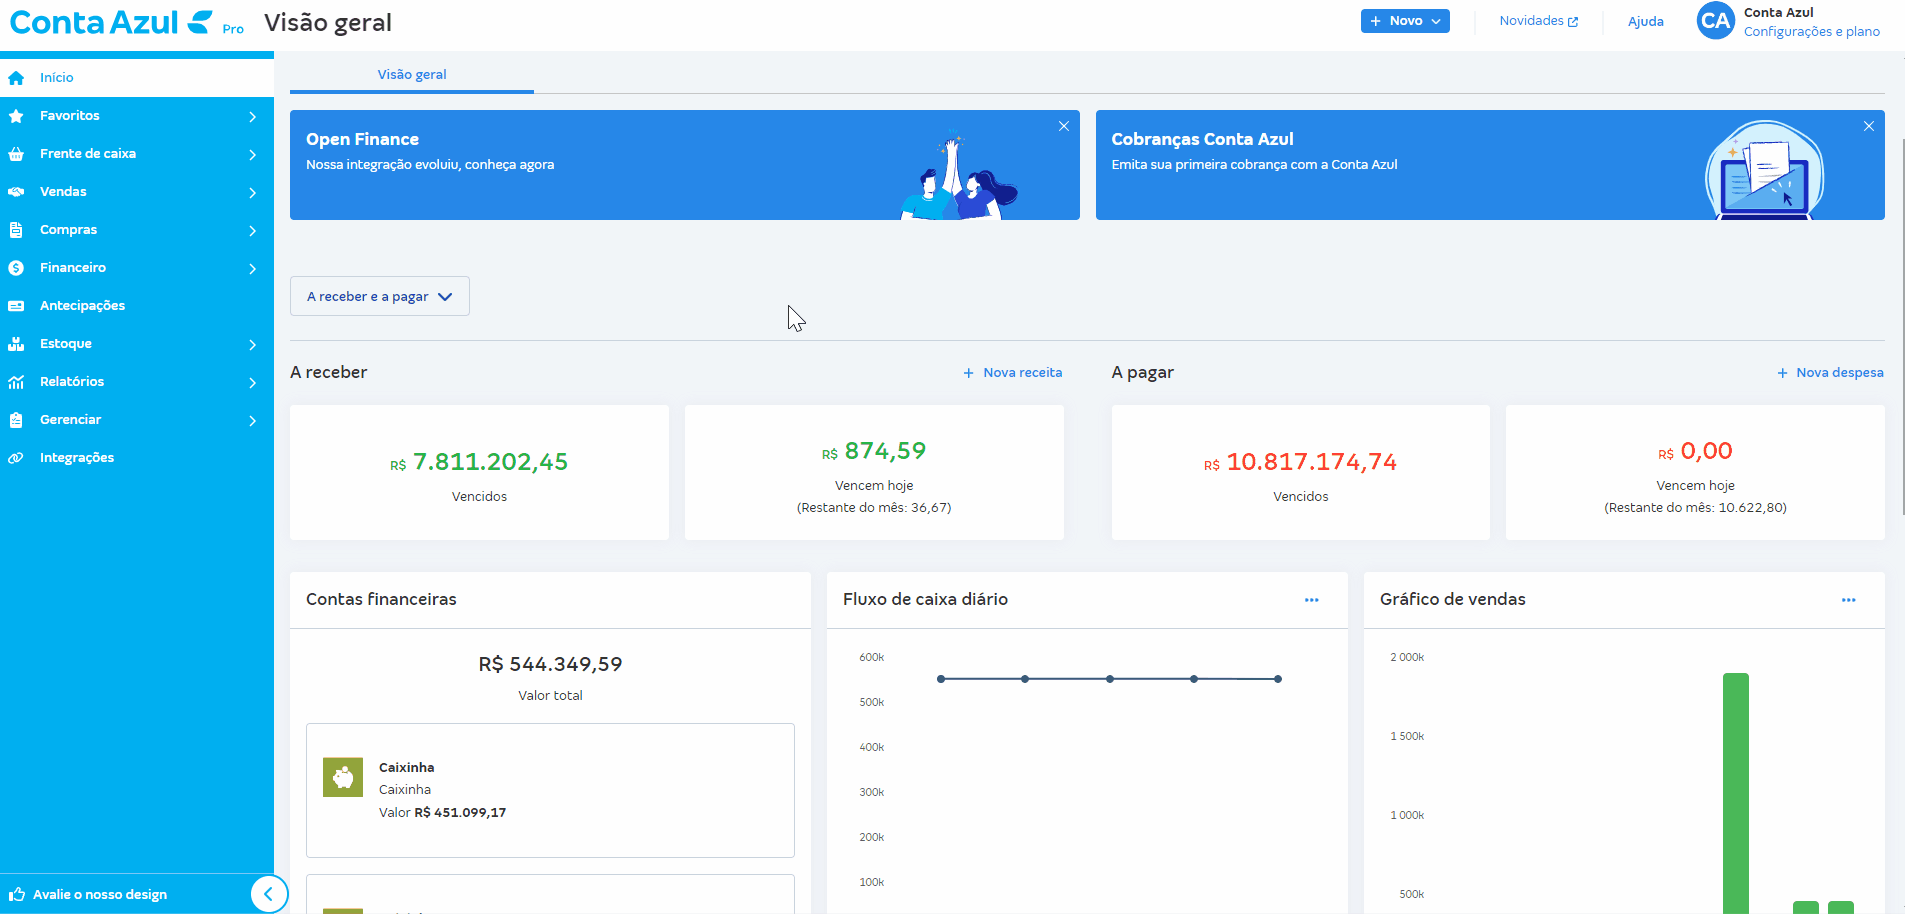Click the Nova despesa link
The image size is (1905, 914).
point(1830,373)
